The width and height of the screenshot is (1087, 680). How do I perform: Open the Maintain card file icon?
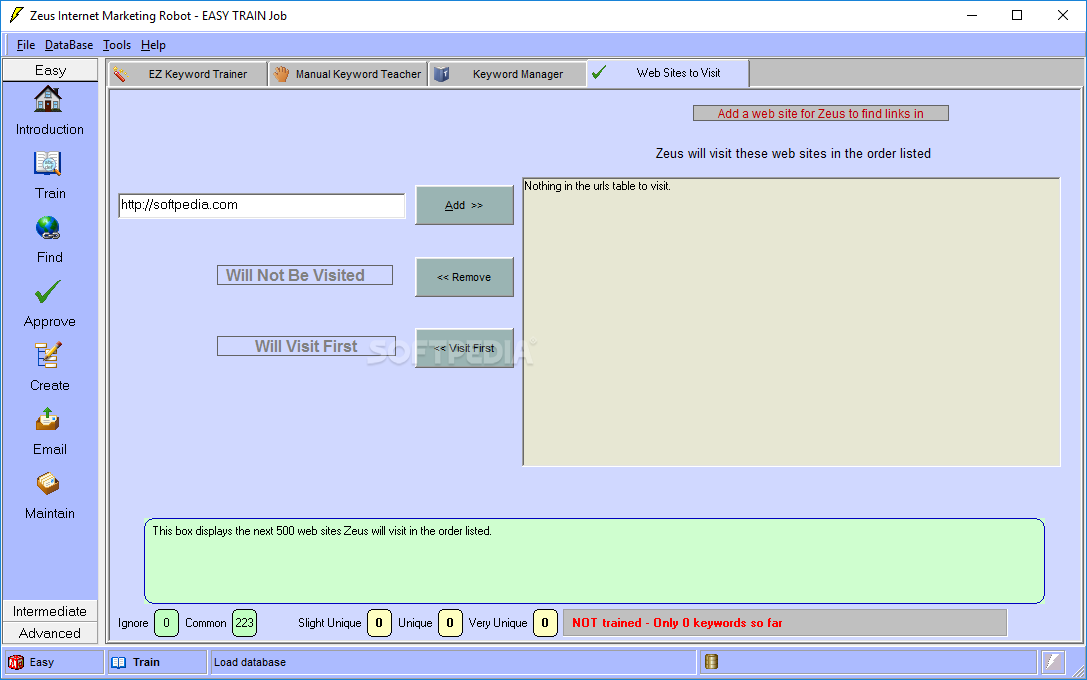tap(48, 483)
